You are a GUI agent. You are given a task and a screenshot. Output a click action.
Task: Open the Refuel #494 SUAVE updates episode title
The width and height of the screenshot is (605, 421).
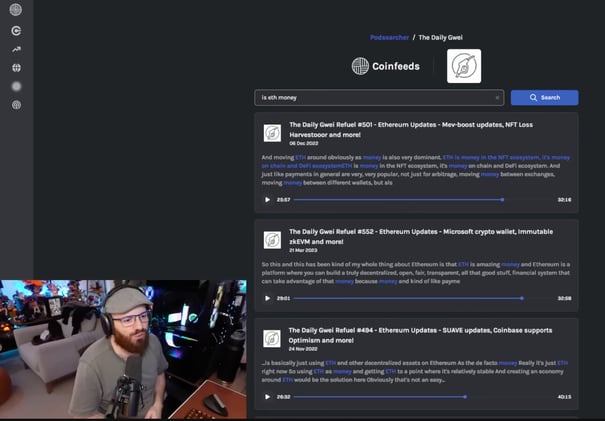pyautogui.click(x=420, y=335)
